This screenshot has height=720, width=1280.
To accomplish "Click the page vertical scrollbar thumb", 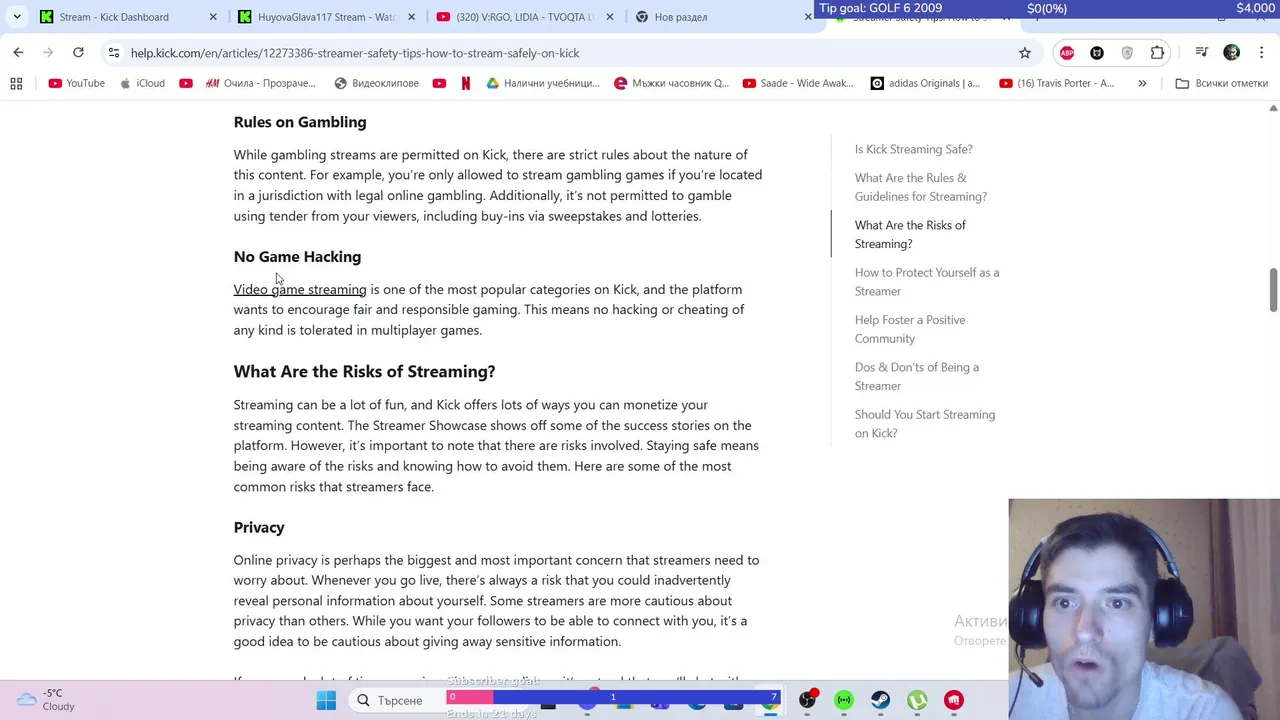I will (1272, 290).
